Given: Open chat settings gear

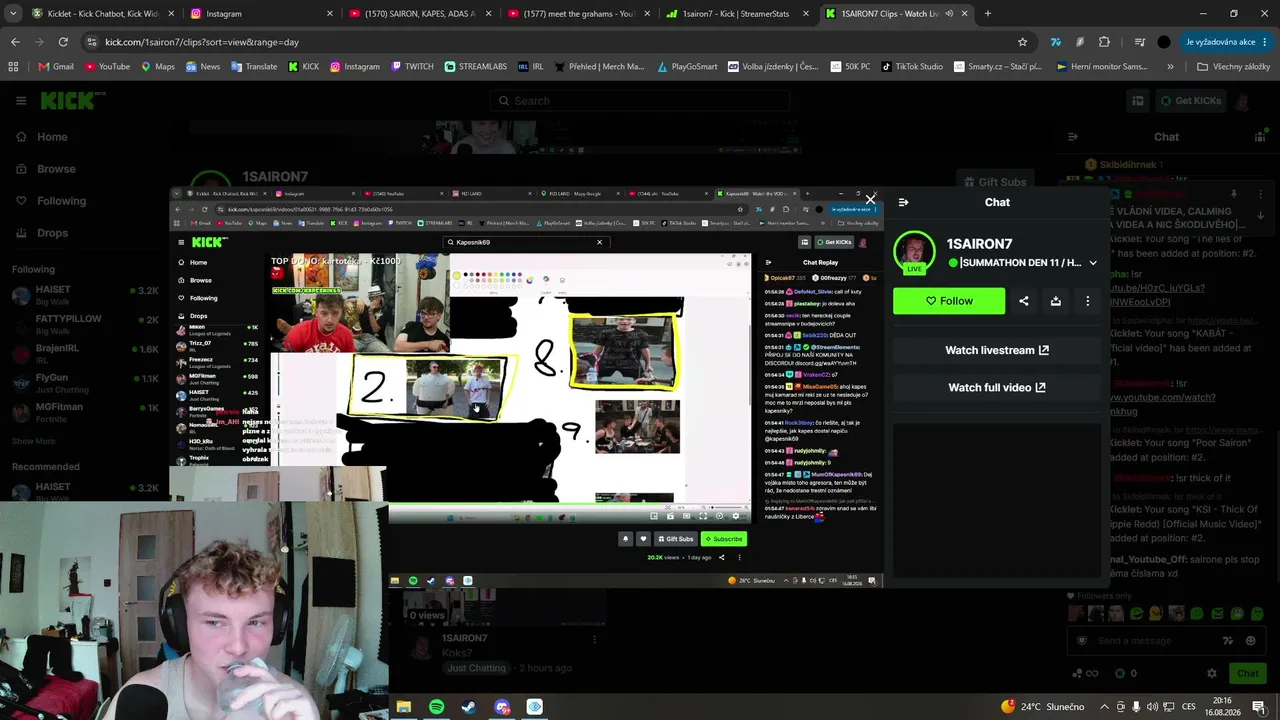Looking at the screenshot, I should 1212,673.
